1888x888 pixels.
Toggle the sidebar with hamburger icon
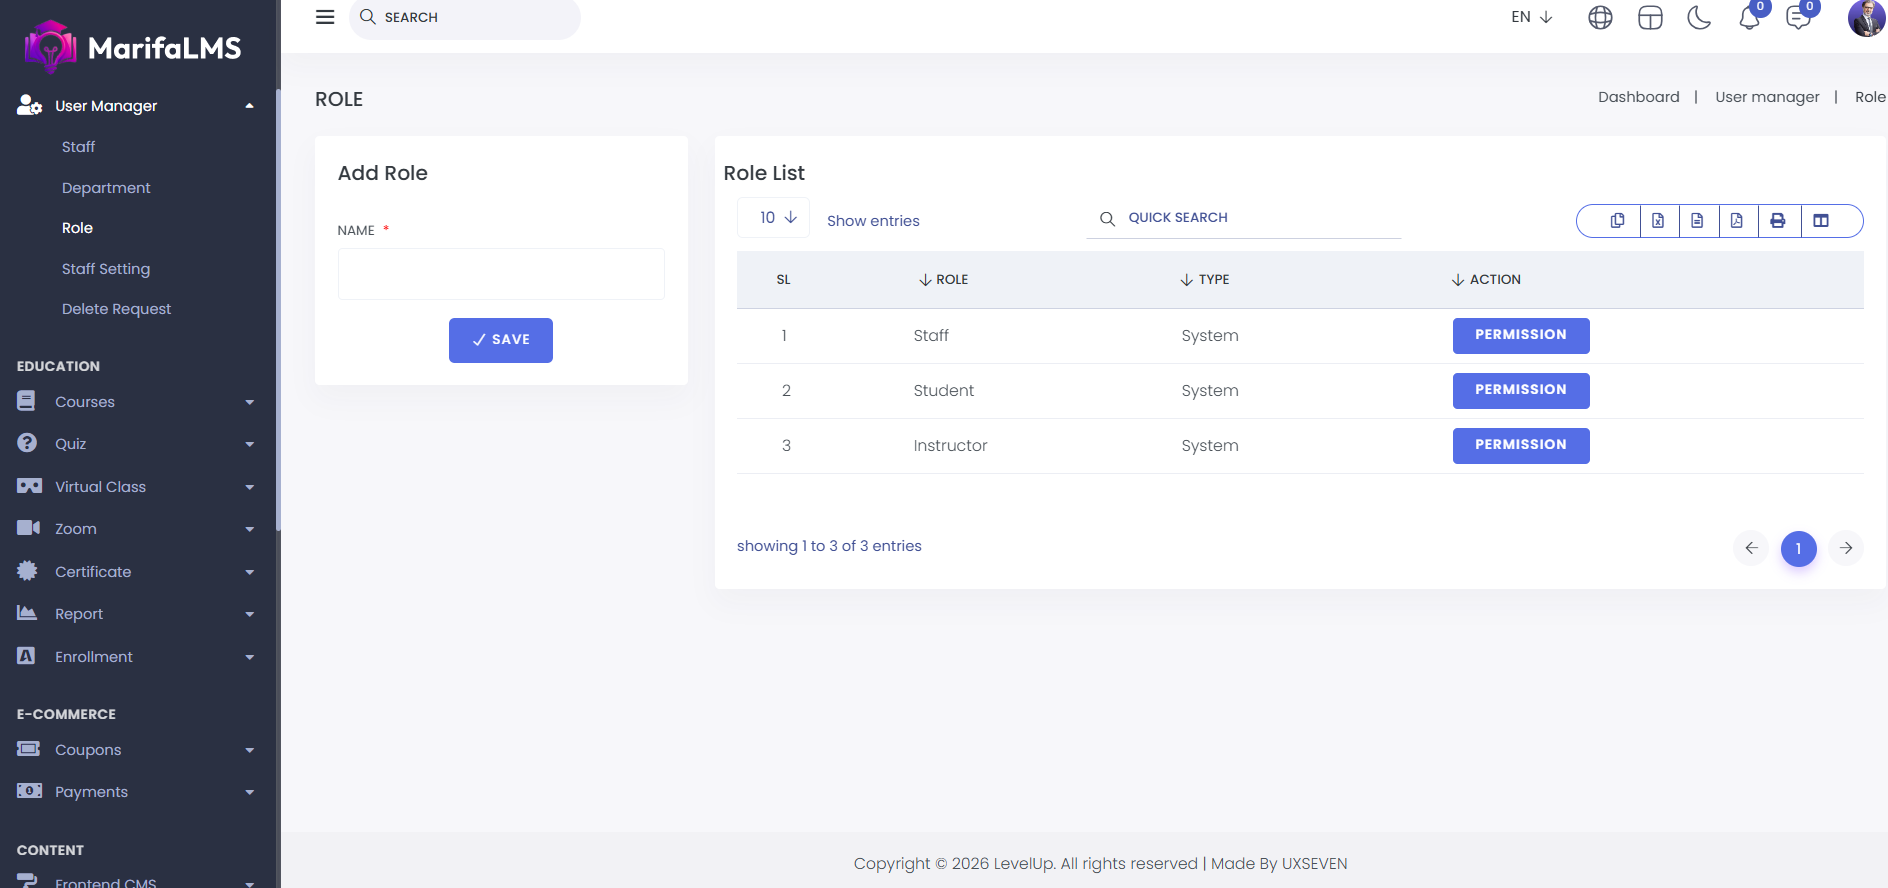pos(325,17)
